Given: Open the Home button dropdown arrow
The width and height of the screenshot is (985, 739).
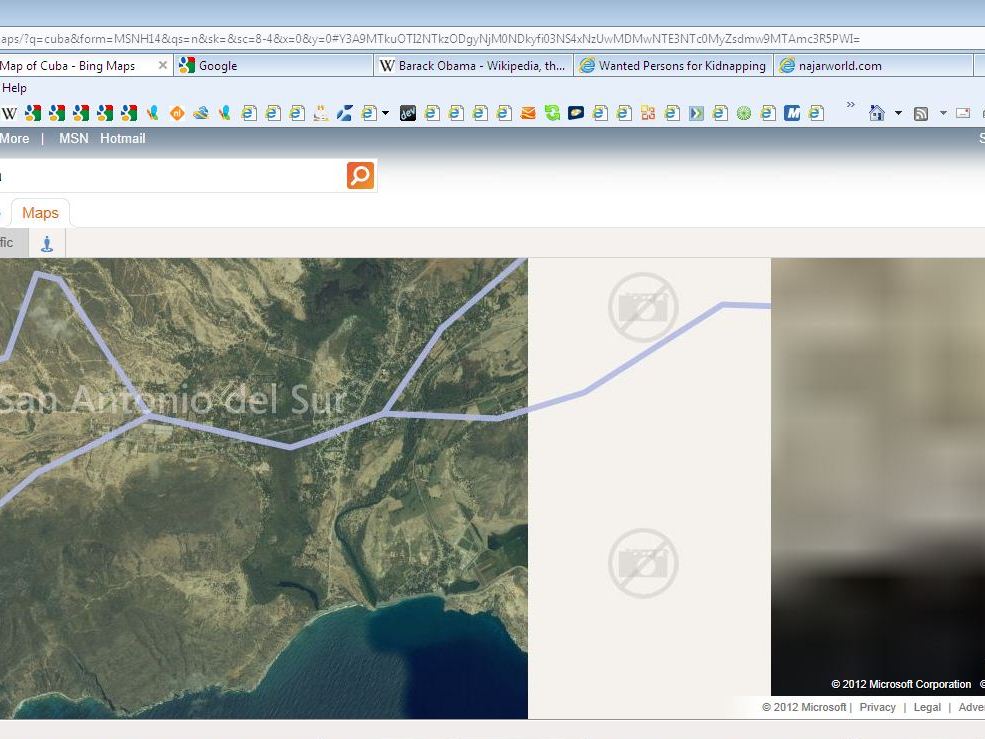Looking at the screenshot, I should pyautogui.click(x=898, y=113).
